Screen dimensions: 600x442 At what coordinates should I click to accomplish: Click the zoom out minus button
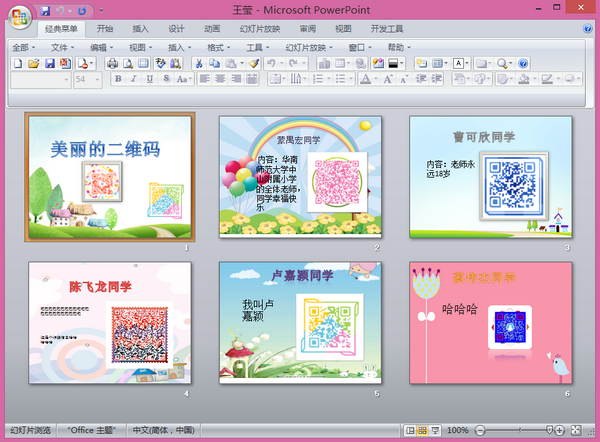tap(479, 431)
